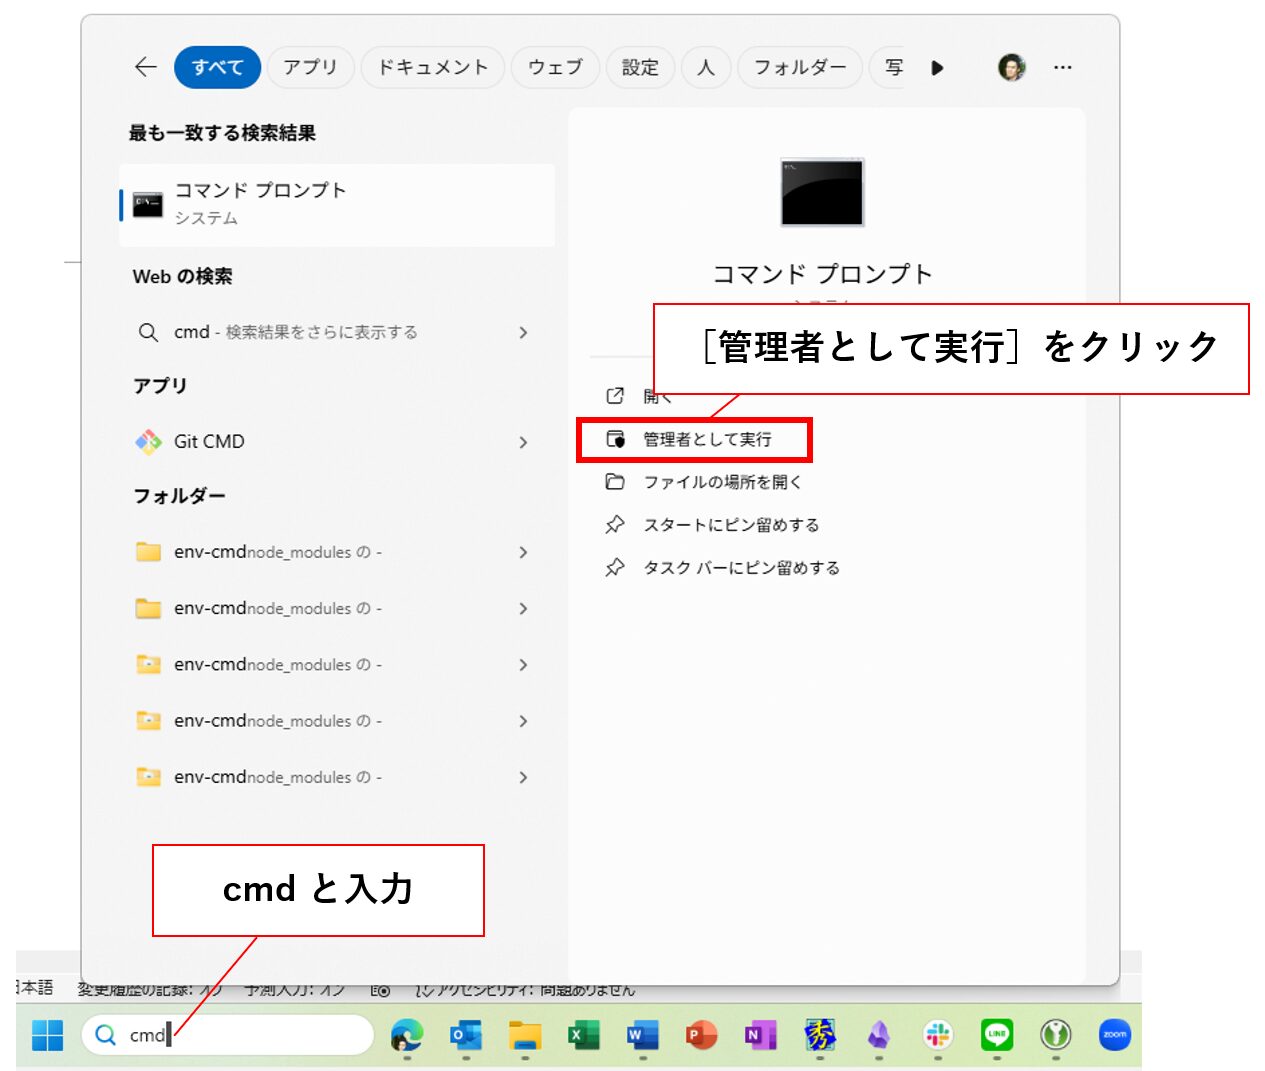1265x1071 pixels.
Task: Switch to the アプリ filter tab
Action: 310,67
